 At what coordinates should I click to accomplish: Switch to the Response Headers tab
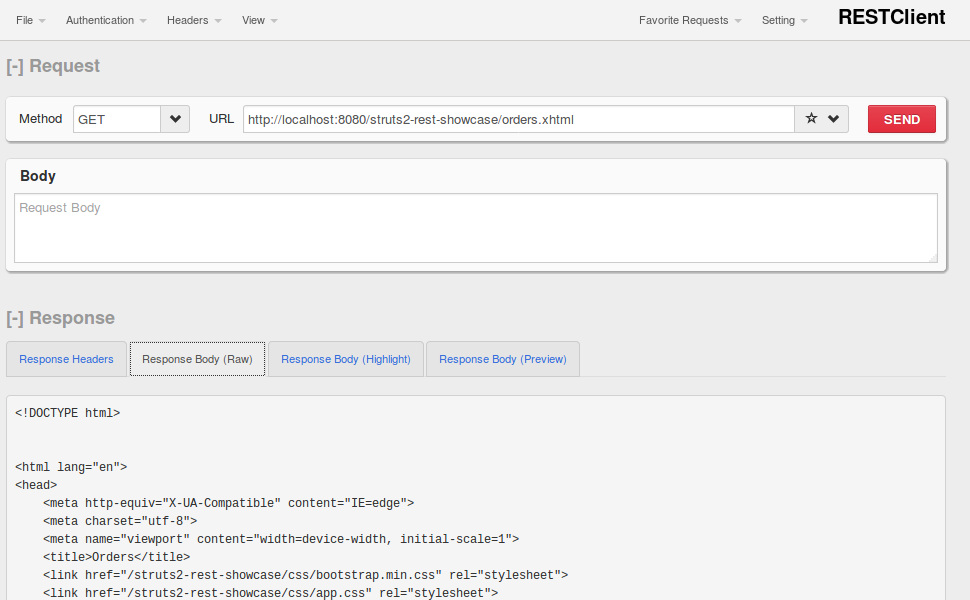pyautogui.click(x=66, y=359)
